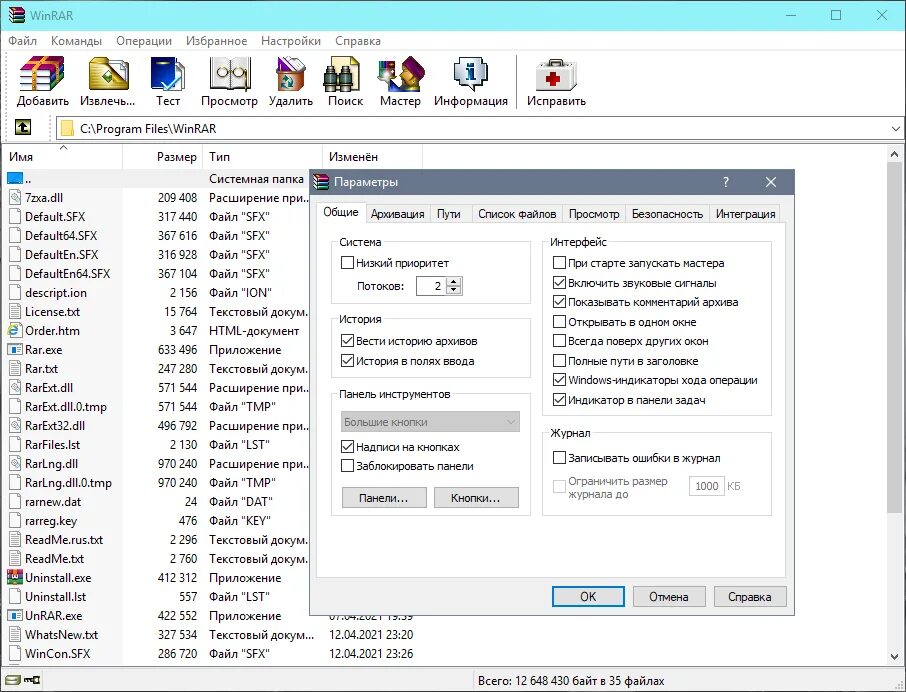906x692 pixels.
Task: Select the parent folder '..' icon
Action: point(14,178)
